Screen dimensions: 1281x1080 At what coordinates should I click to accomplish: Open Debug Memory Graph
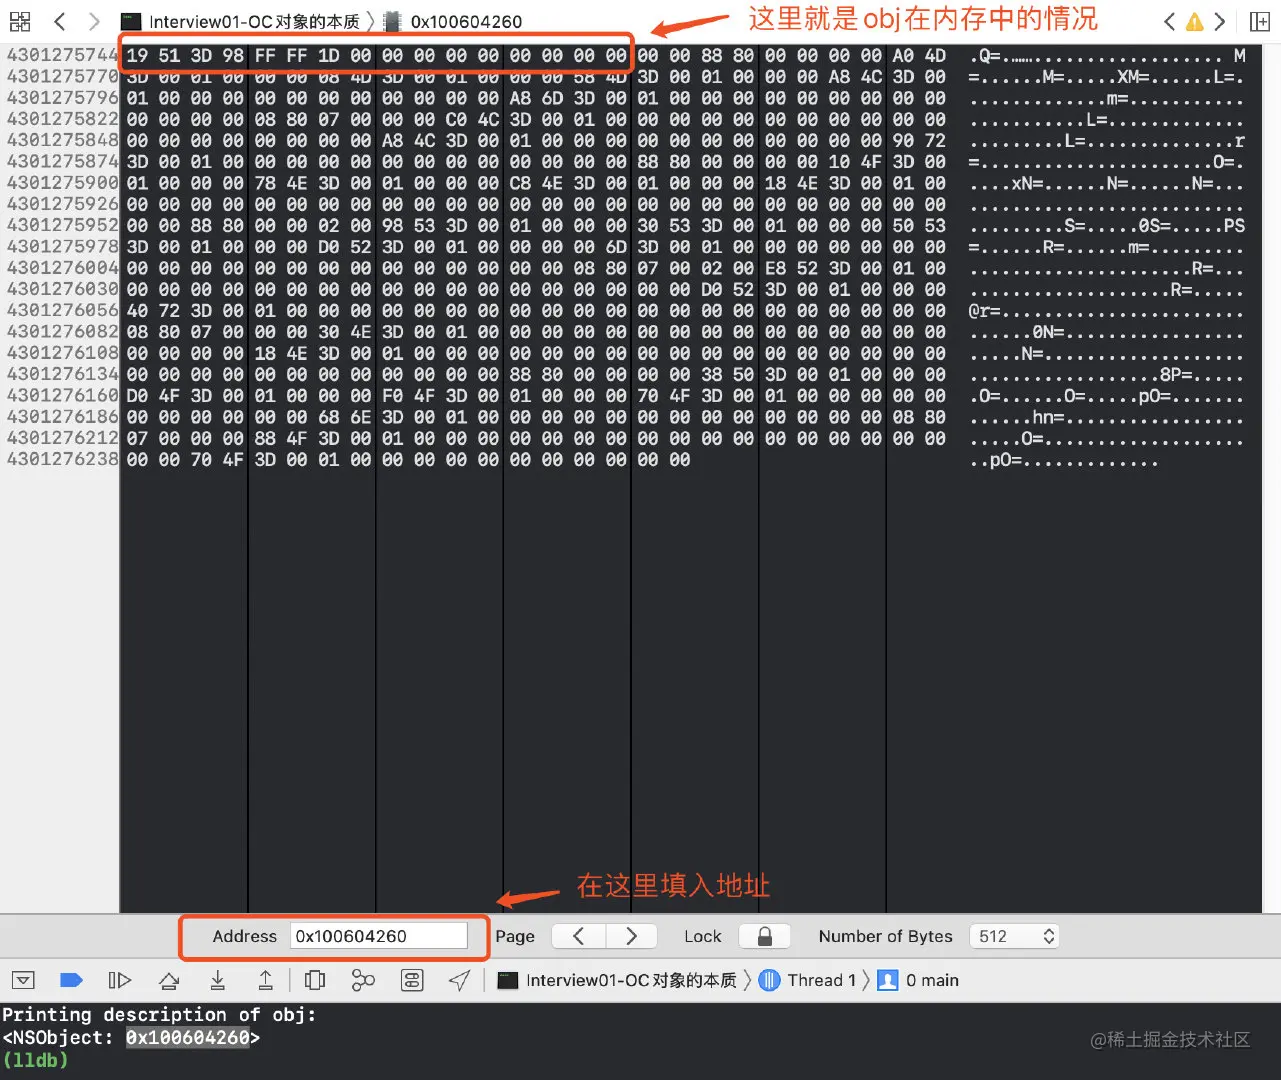363,980
